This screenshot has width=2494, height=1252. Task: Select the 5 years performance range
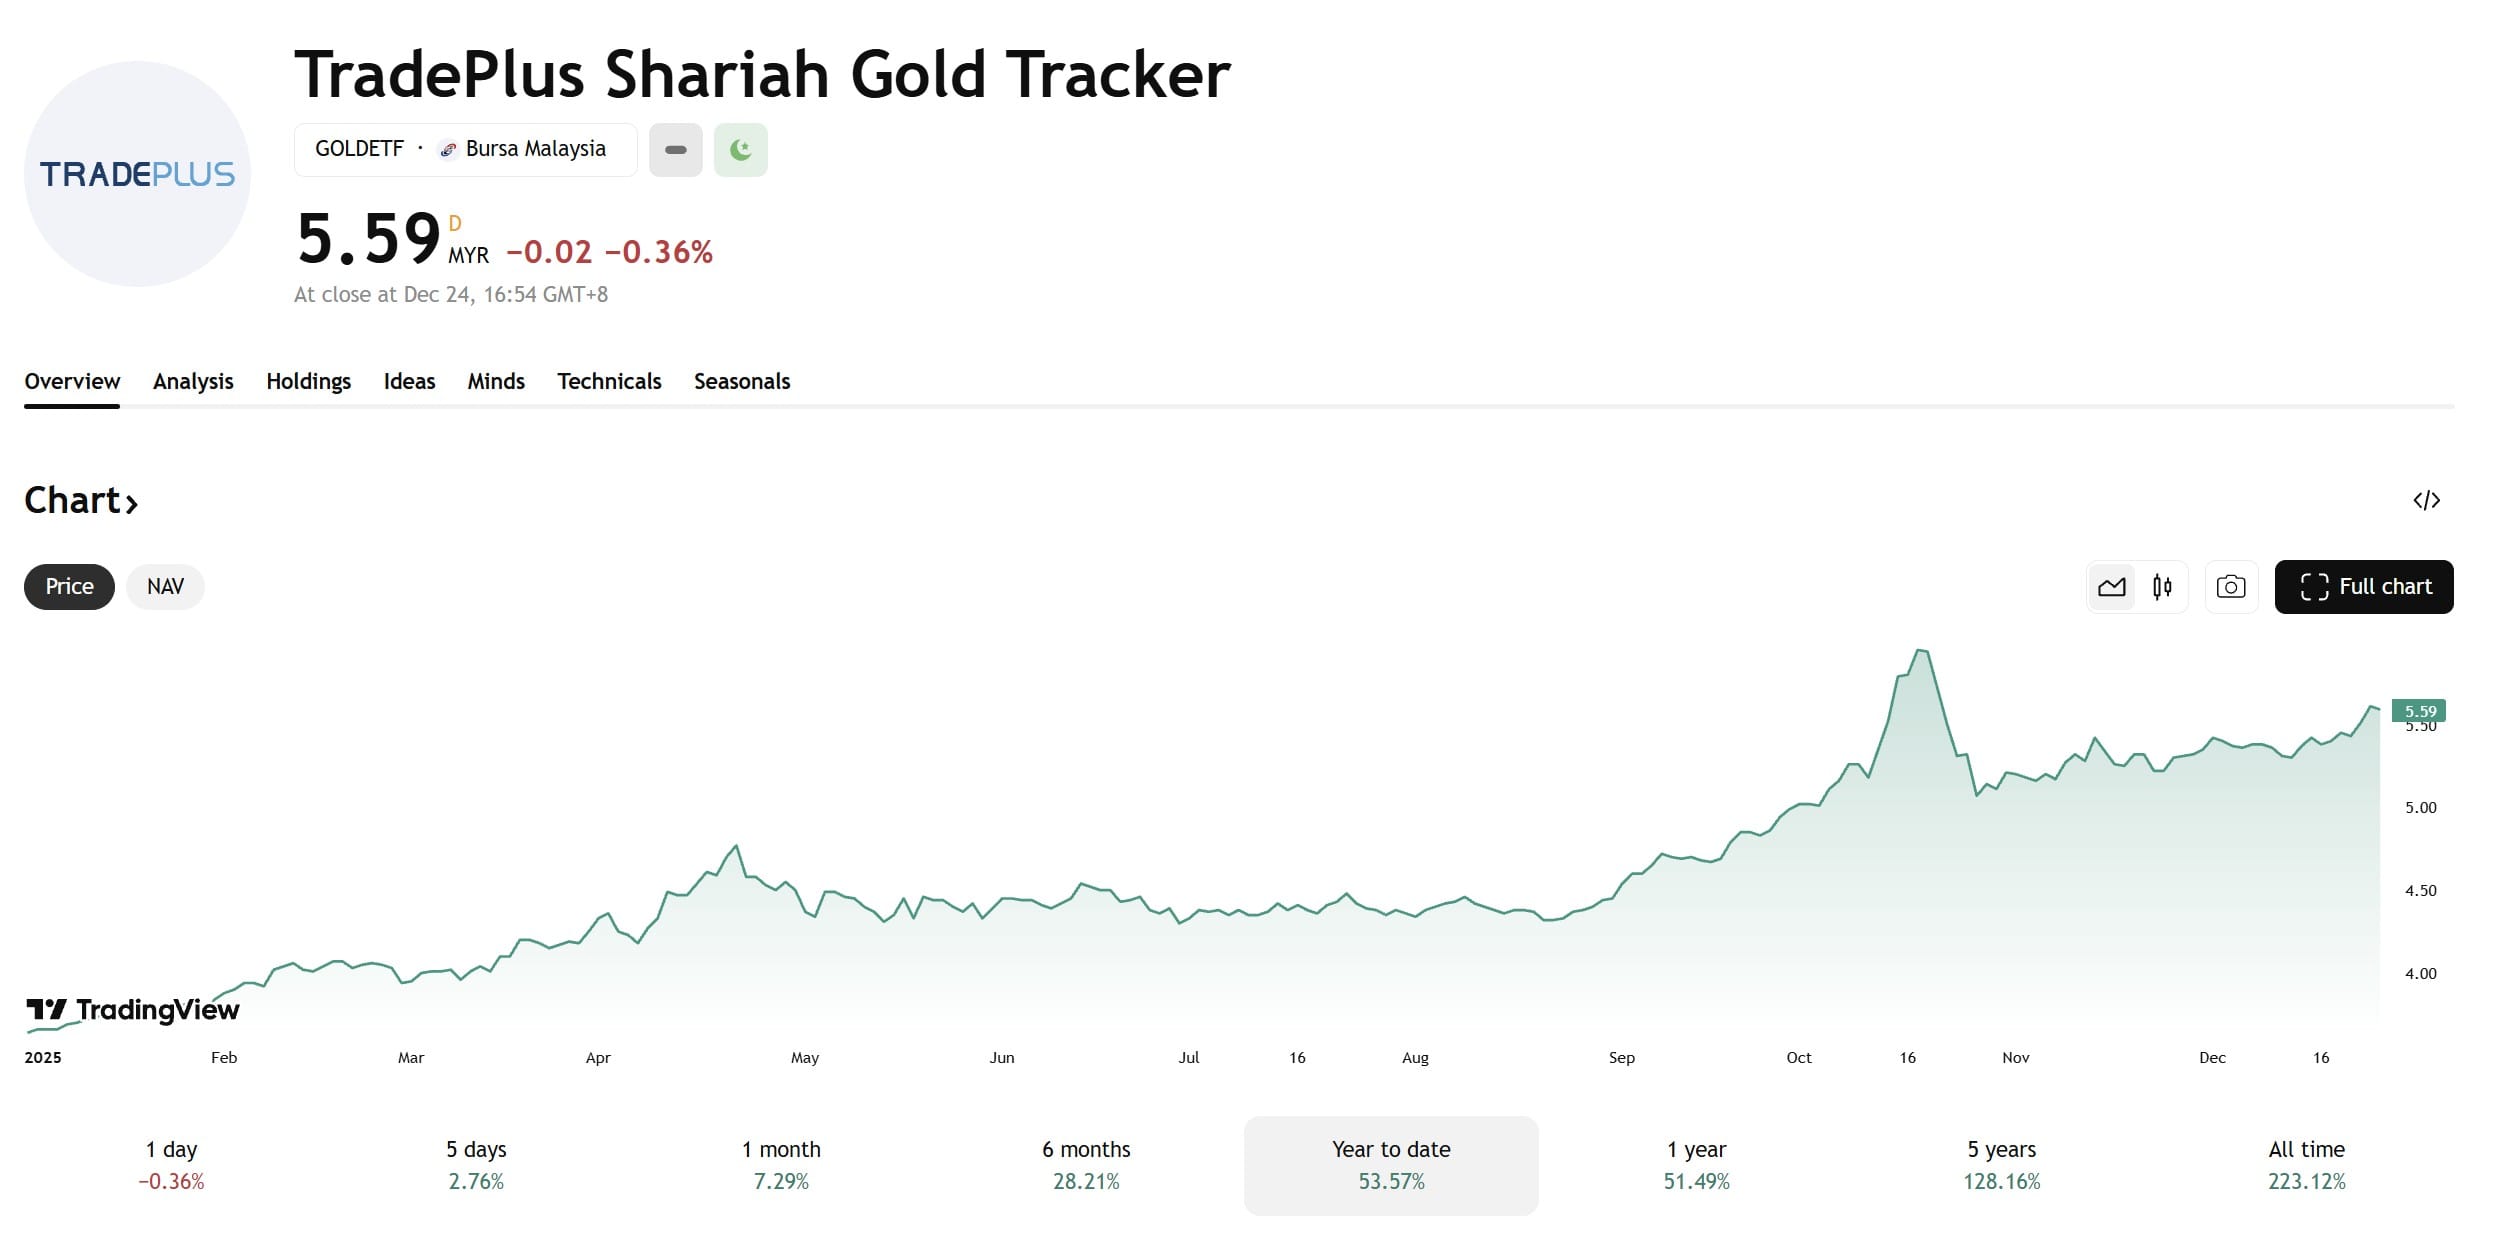click(2001, 1165)
